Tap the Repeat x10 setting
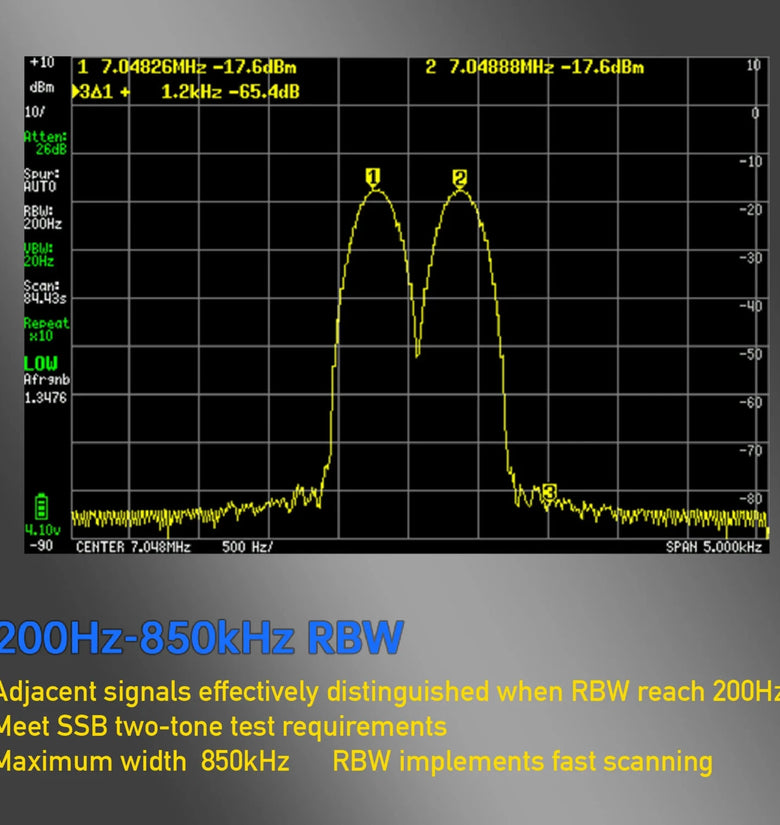780x825 pixels. click(46, 329)
